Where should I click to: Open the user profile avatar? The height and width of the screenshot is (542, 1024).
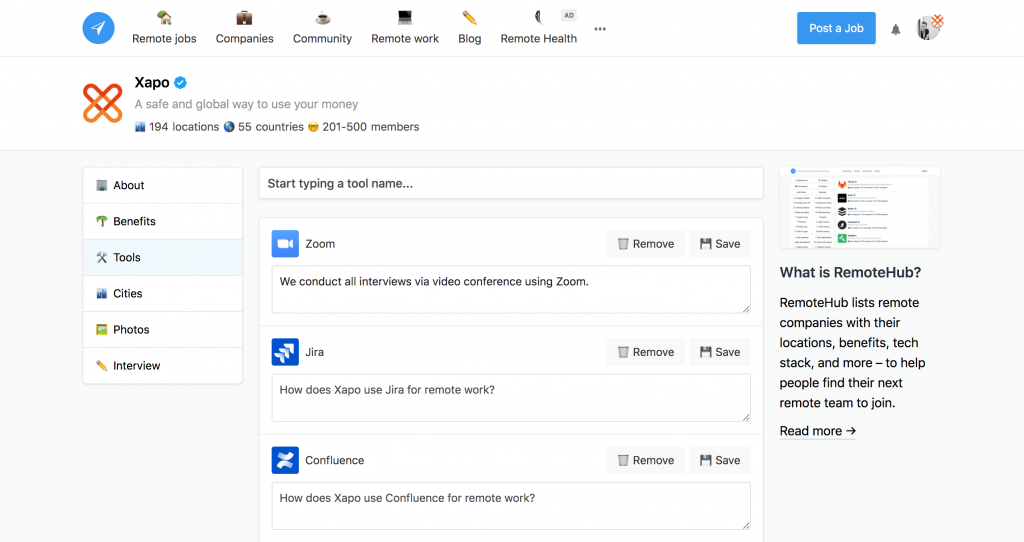[x=929, y=28]
